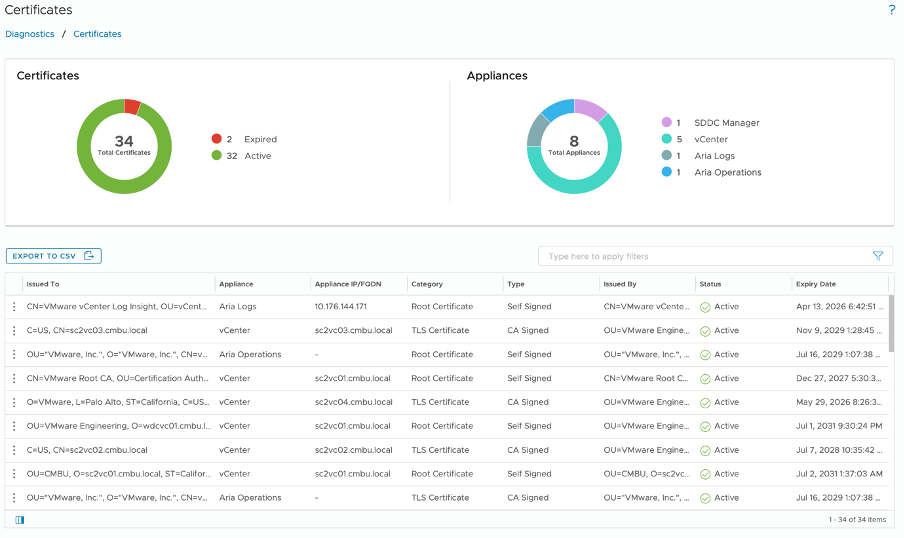Open column picker icon below table
This screenshot has height=538, width=904.
pos(20,520)
